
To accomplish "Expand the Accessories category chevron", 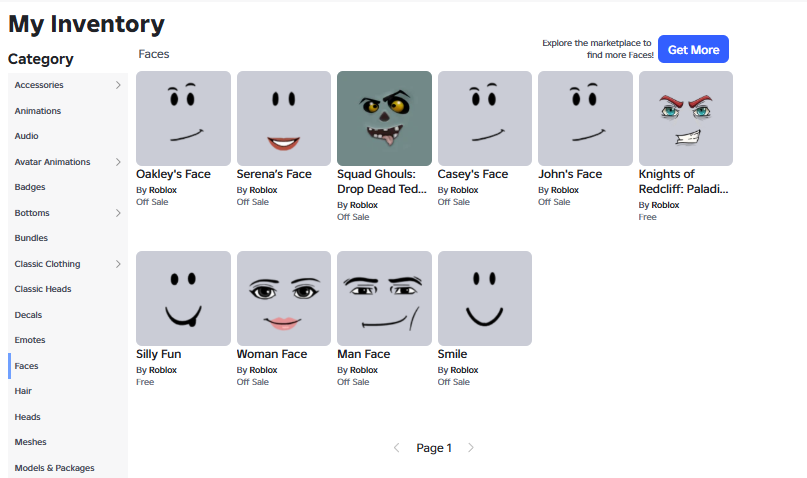I will pos(118,85).
